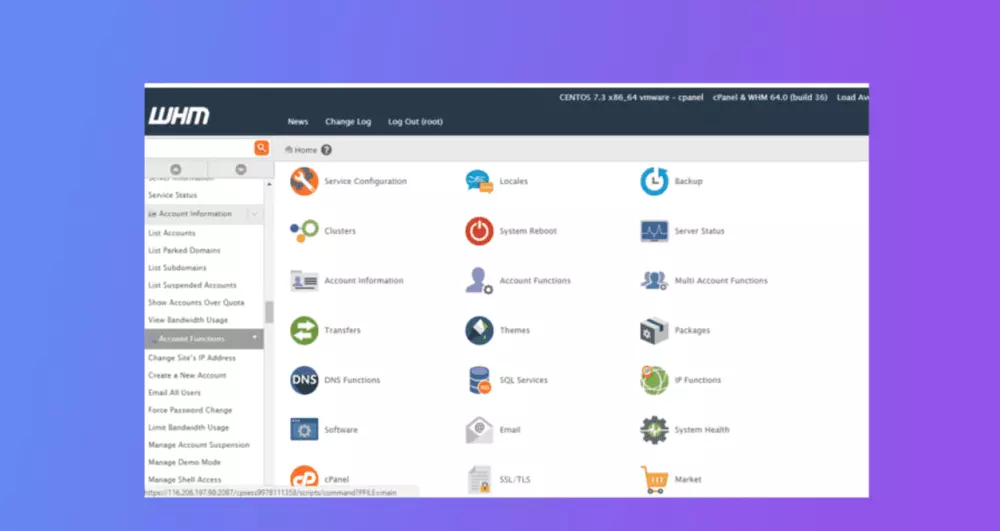Viewport: 1000px width, 531px height.
Task: Open the System Health gear icon
Action: (654, 430)
